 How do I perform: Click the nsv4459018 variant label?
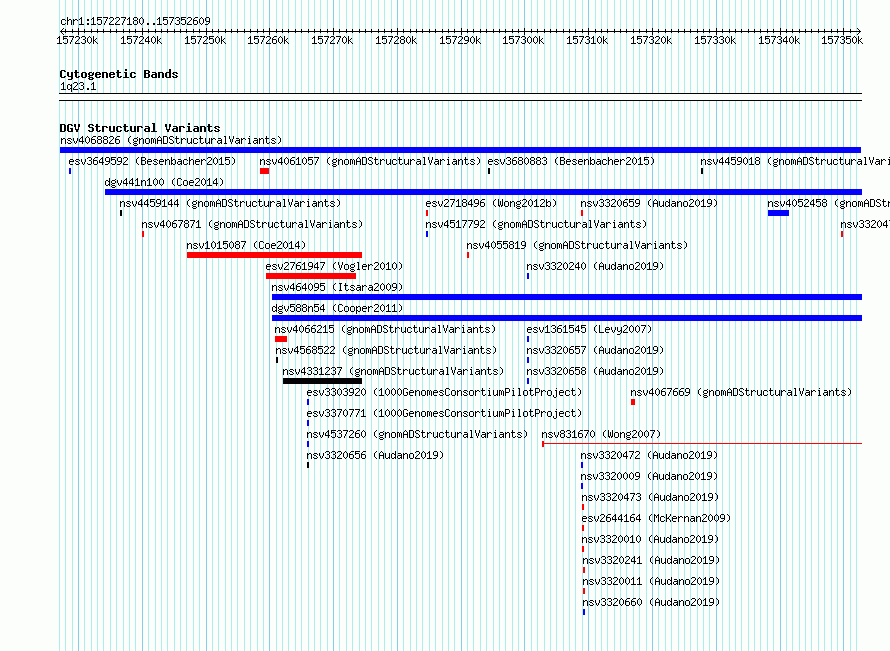tap(795, 161)
